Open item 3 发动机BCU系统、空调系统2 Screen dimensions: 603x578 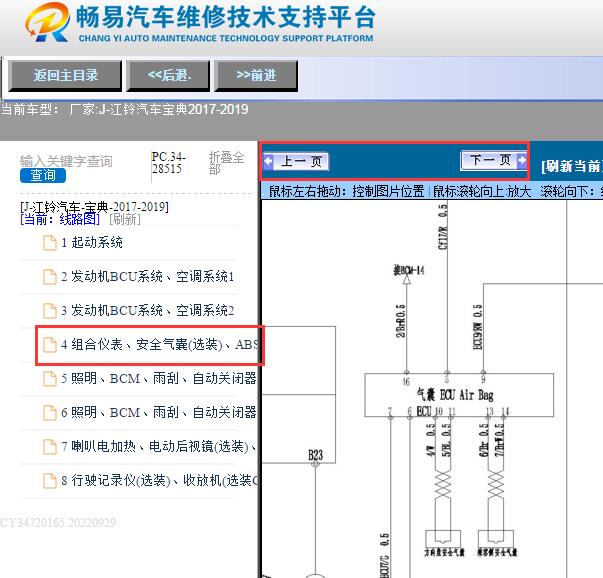point(148,310)
